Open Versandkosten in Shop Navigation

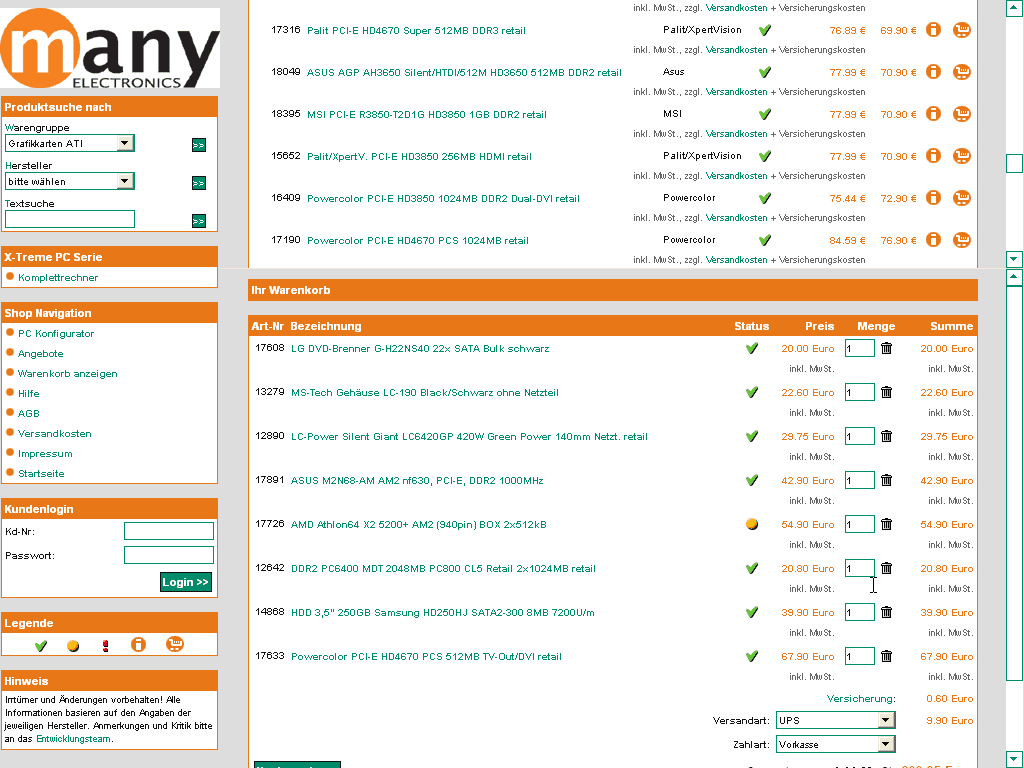pyautogui.click(x=54, y=434)
